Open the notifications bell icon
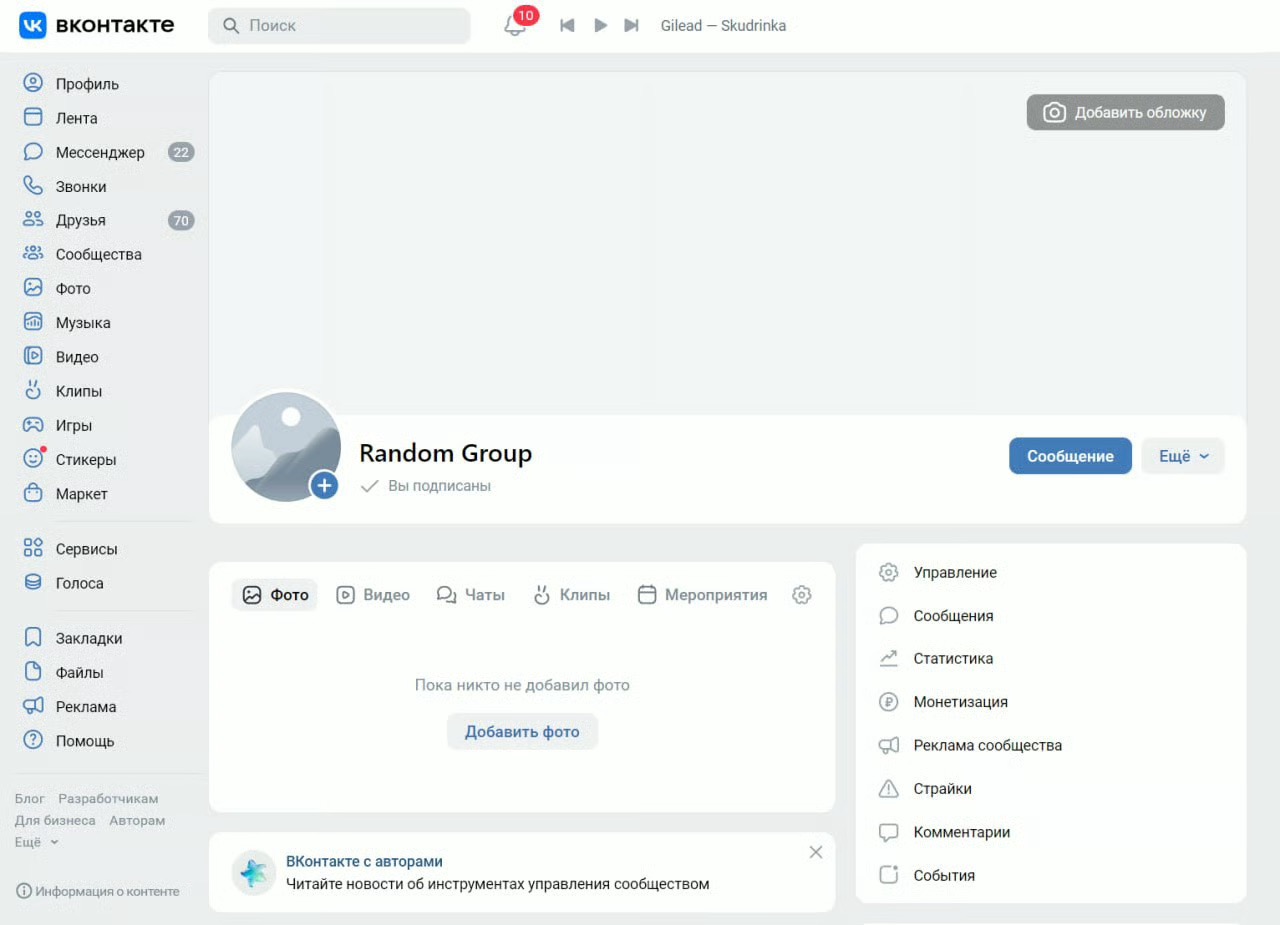The image size is (1280, 925). point(515,26)
